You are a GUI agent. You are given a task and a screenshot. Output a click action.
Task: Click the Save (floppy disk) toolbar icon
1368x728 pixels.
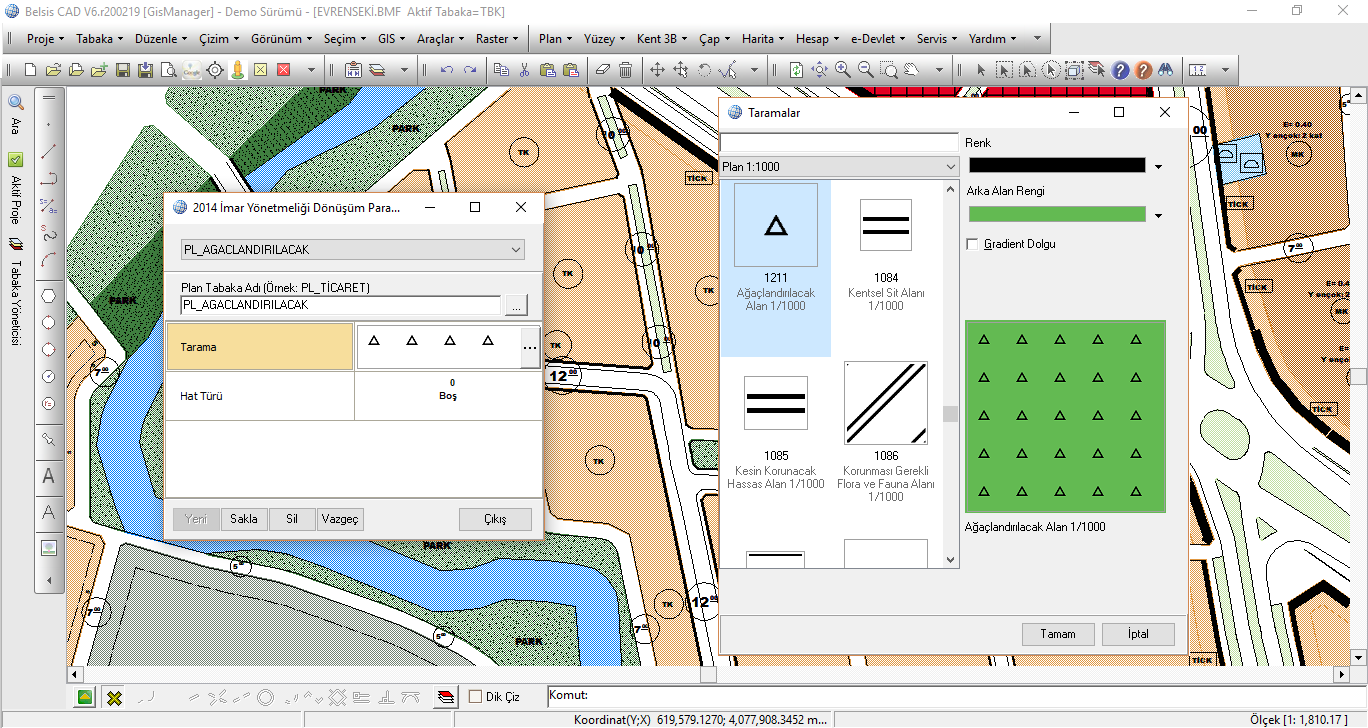122,70
